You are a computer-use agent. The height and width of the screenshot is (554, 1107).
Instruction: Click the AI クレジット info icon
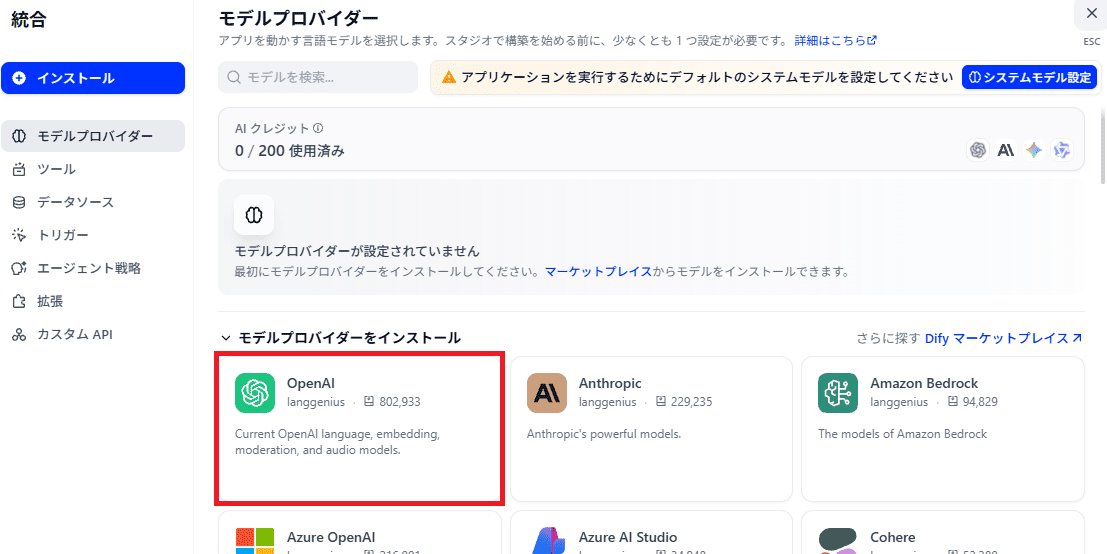point(318,128)
